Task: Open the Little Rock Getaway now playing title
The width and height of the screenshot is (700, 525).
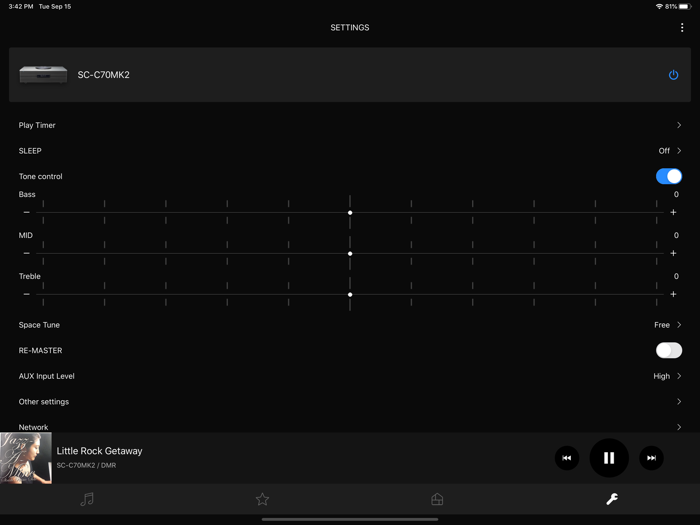Action: pos(99,451)
